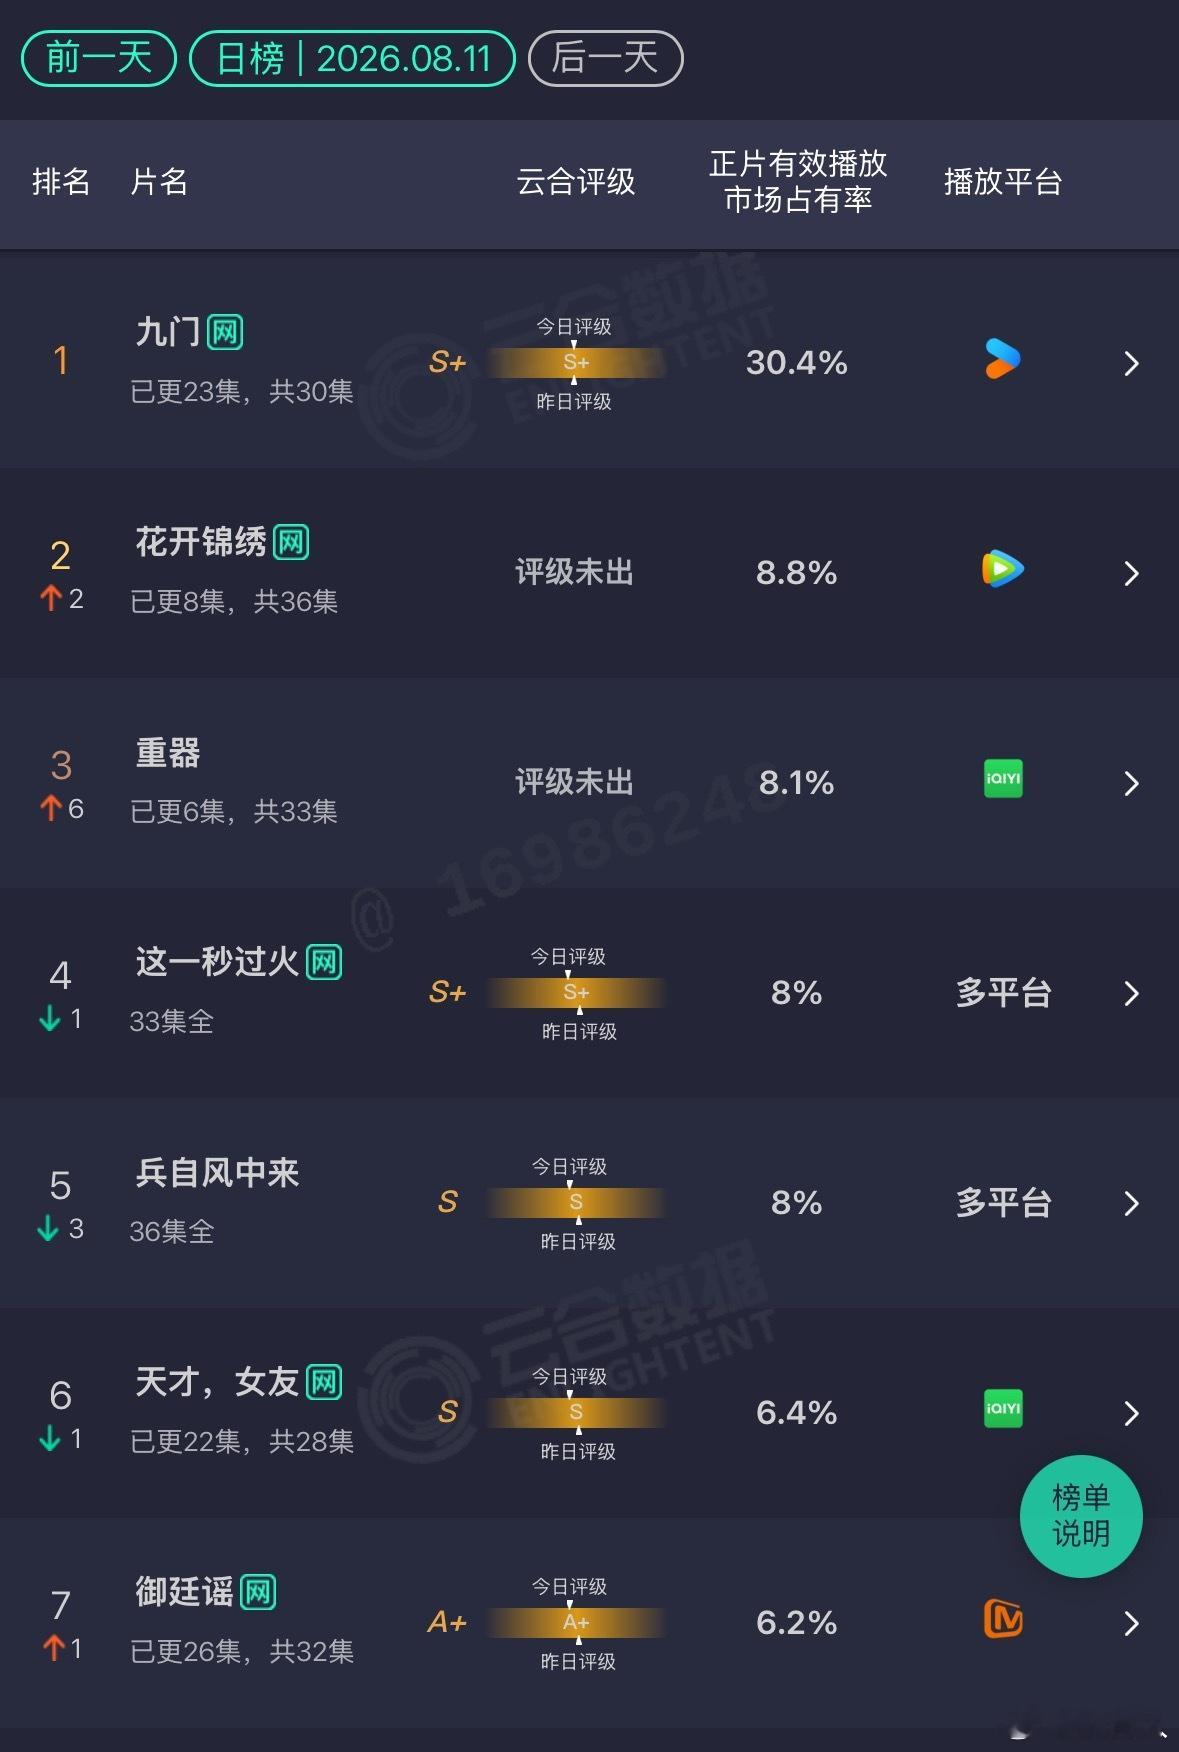Click the 网 badge next to 这一秒过火
The height and width of the screenshot is (1752, 1179).
324,962
